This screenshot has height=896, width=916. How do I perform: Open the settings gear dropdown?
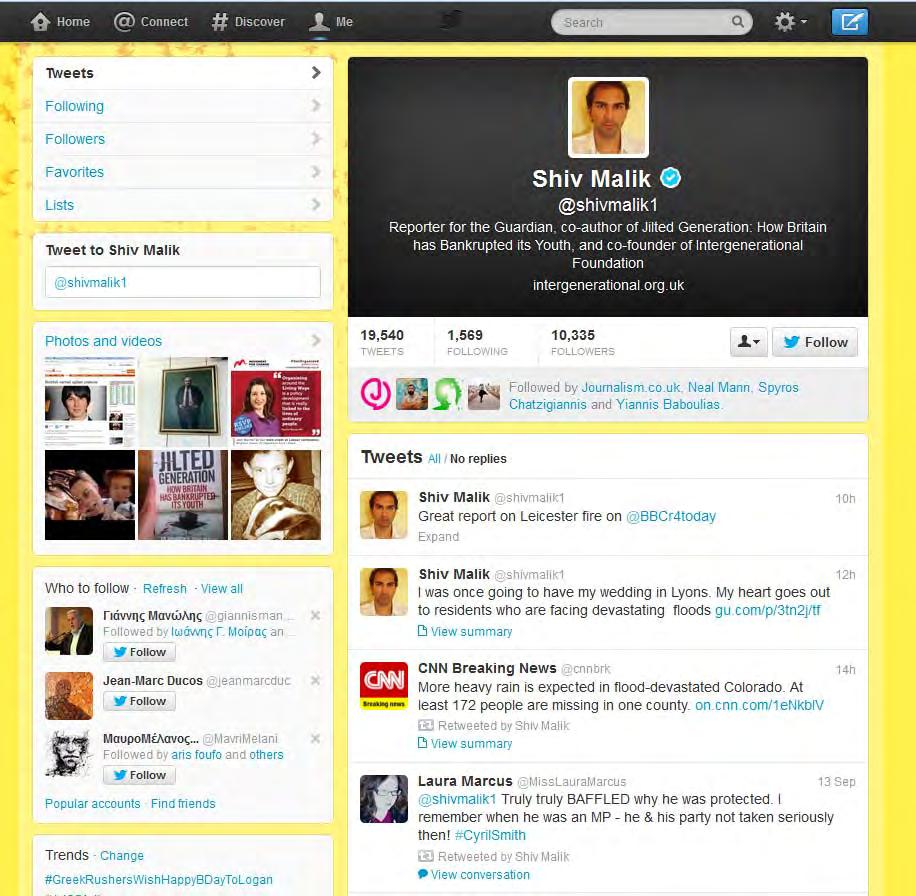pyautogui.click(x=790, y=22)
